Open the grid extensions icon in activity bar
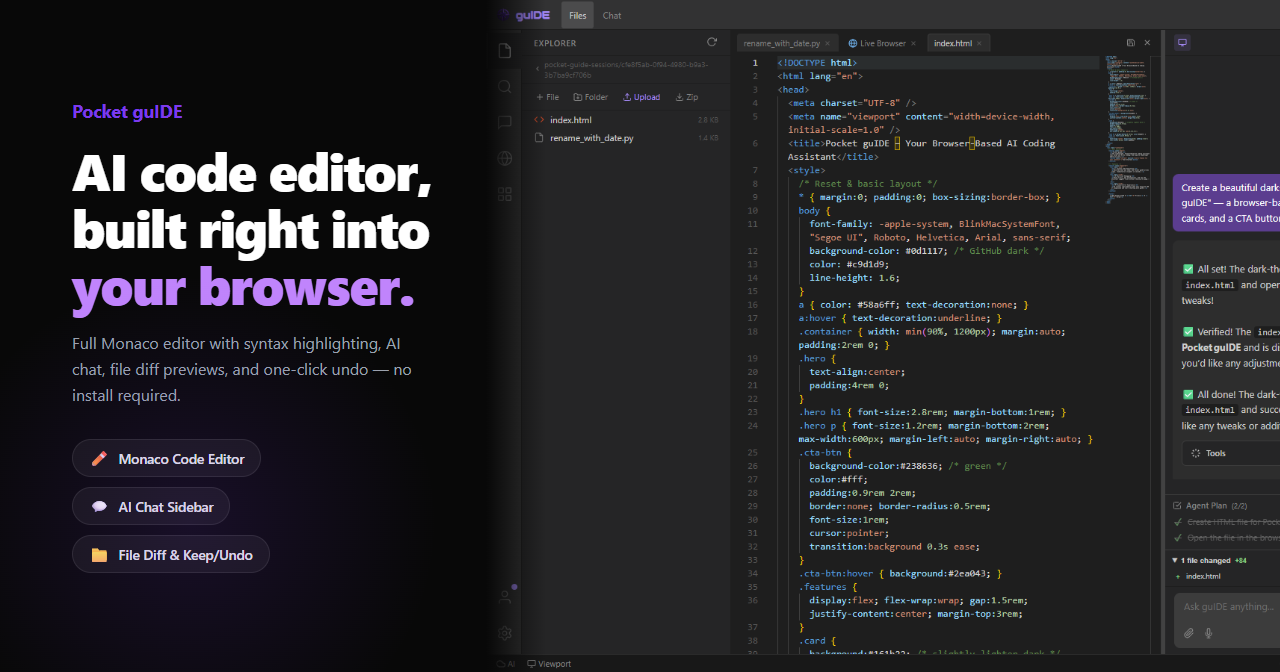Viewport: 1280px width, 672px height. click(x=505, y=193)
